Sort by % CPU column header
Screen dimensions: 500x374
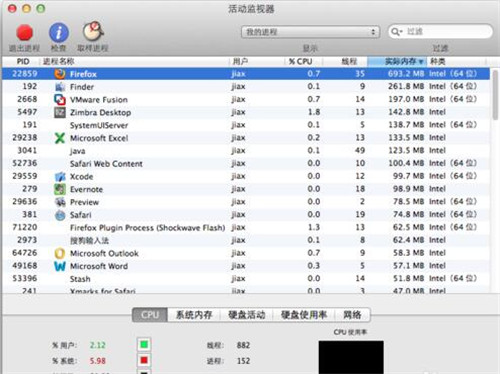pyautogui.click(x=303, y=61)
